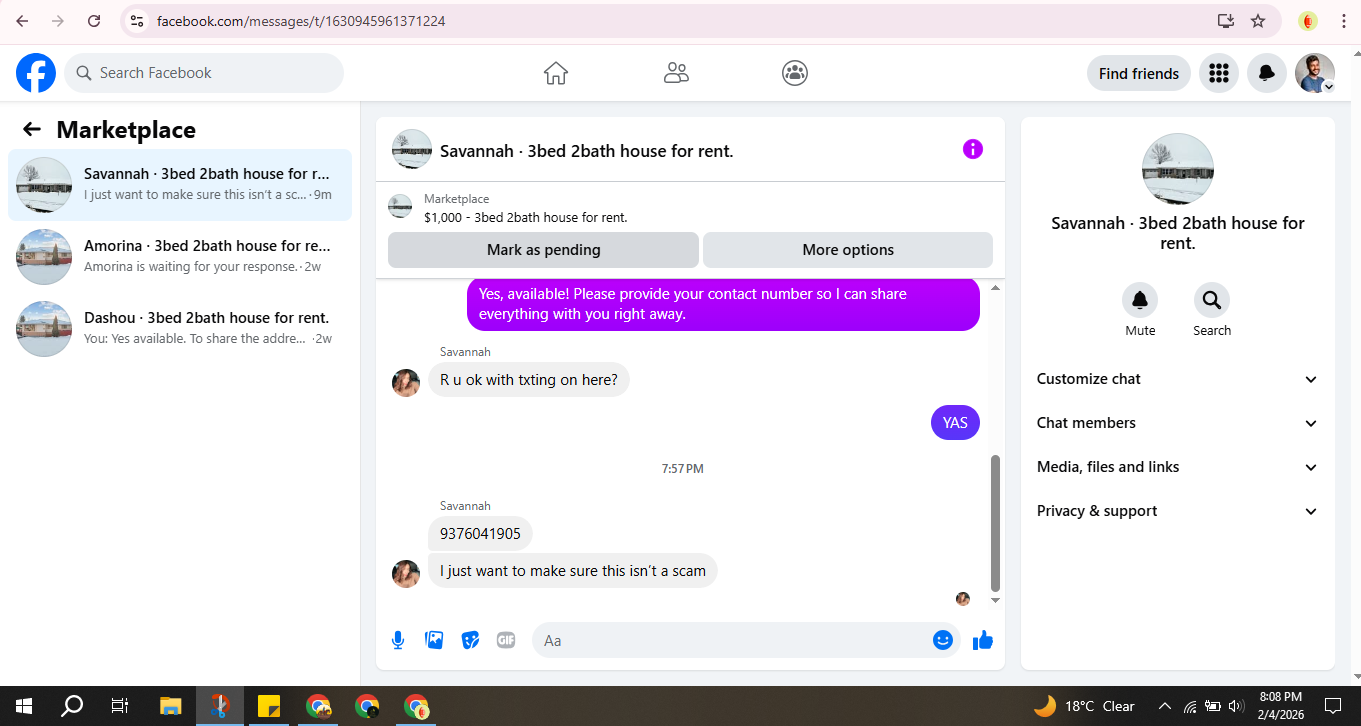The height and width of the screenshot is (726, 1361).
Task: Open the Dashou conversation
Action: coord(180,329)
